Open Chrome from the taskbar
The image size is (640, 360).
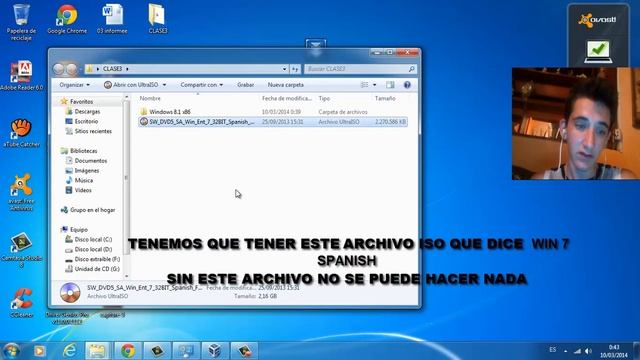128,351
